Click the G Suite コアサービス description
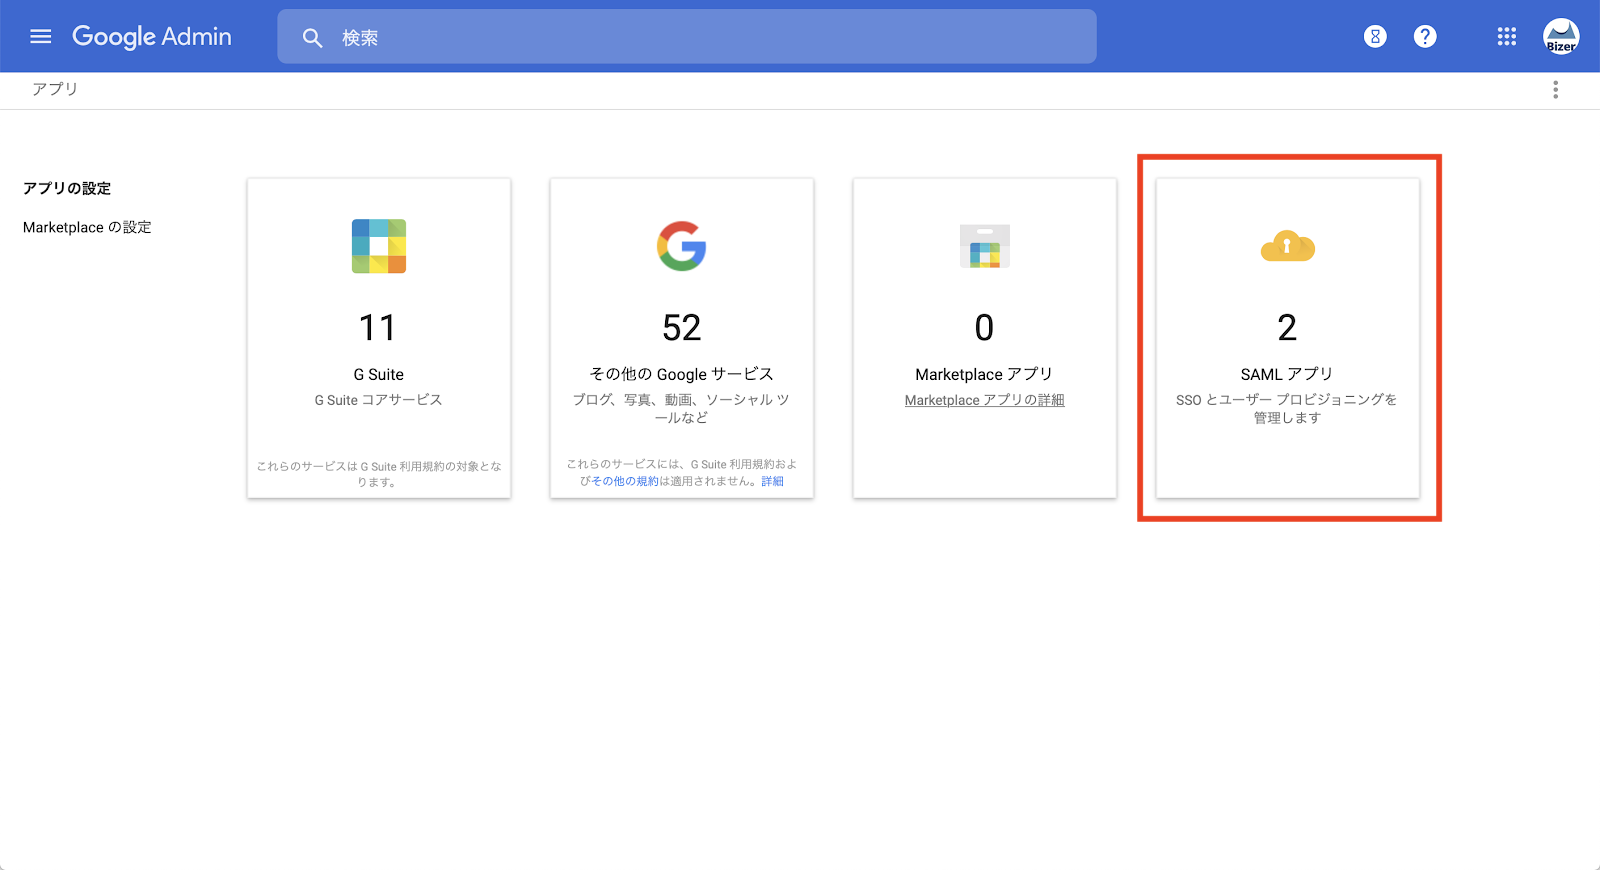1600x870 pixels. [x=378, y=400]
